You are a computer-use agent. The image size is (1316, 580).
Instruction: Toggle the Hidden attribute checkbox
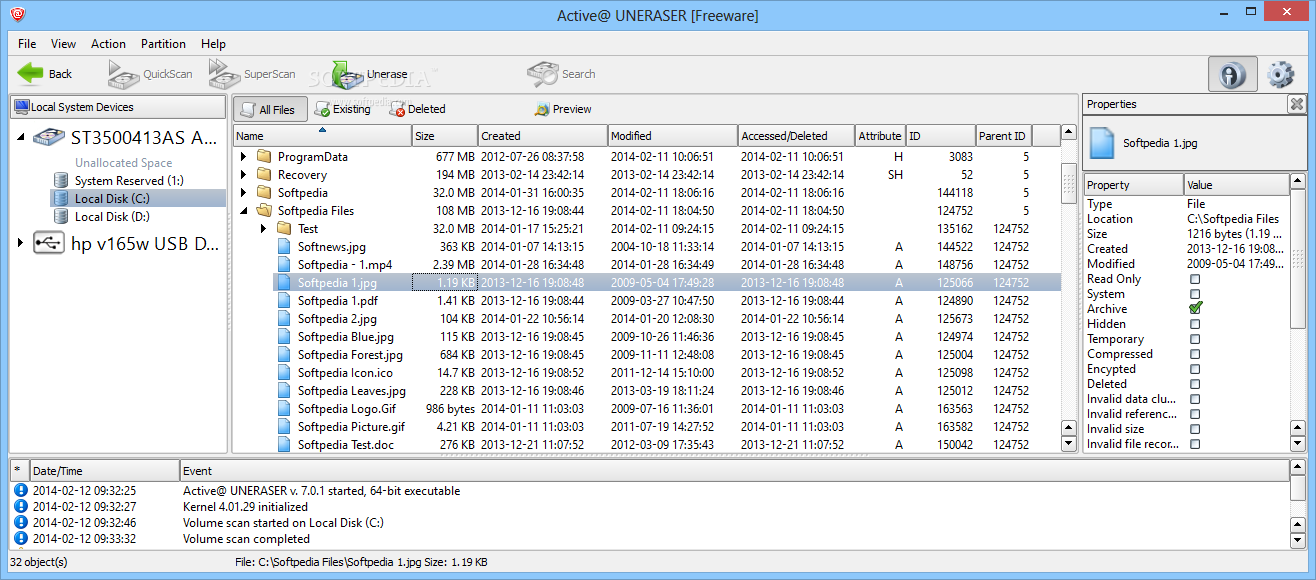click(1195, 324)
